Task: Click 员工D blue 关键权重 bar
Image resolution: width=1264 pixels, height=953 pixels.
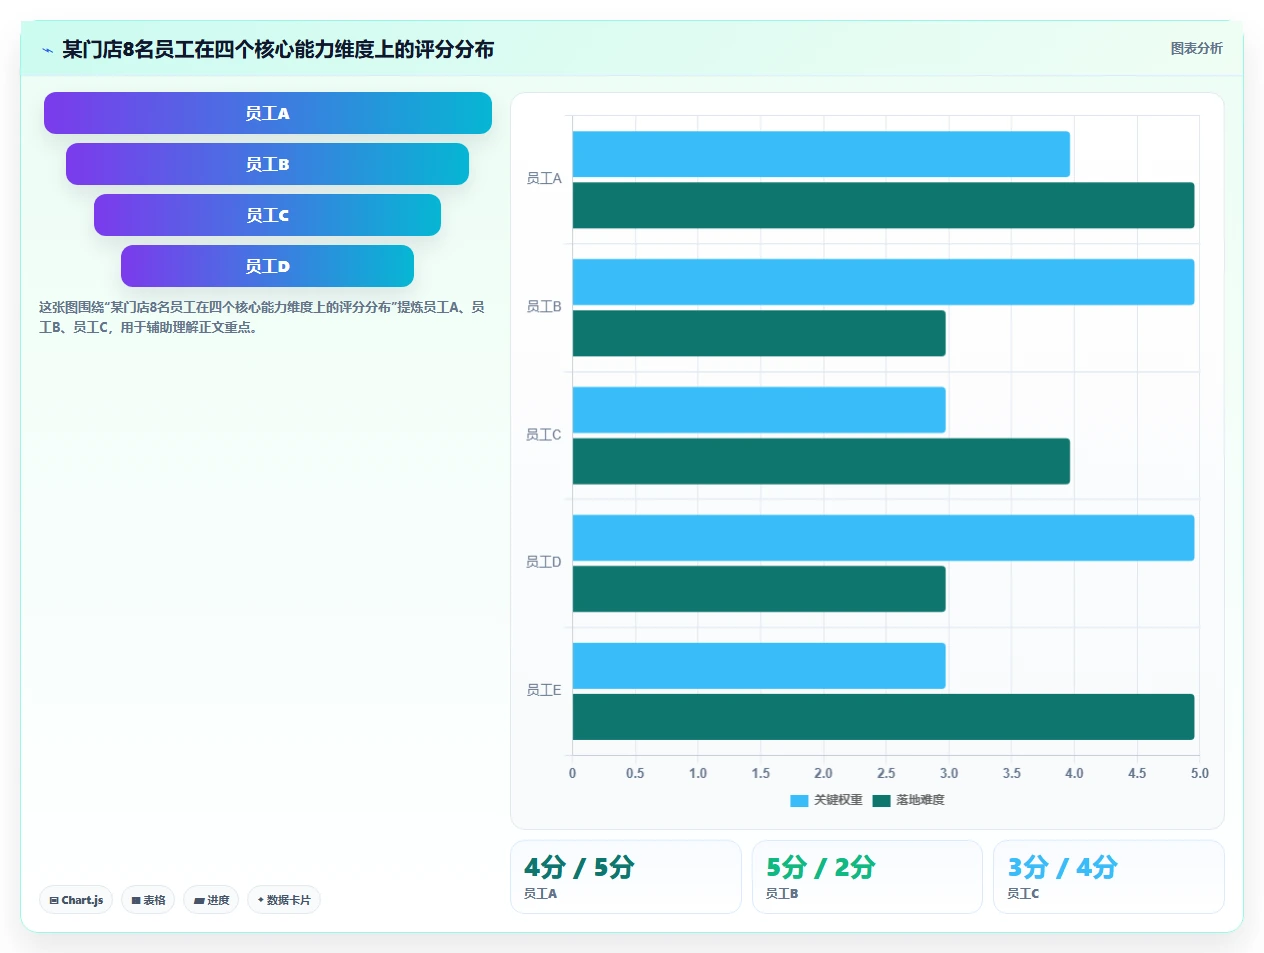Action: (883, 538)
